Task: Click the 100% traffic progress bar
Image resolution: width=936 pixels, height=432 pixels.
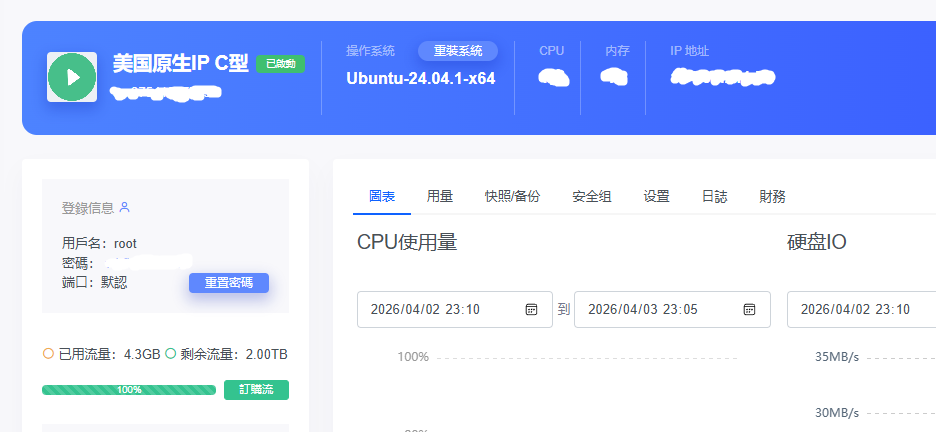Action: point(129,390)
